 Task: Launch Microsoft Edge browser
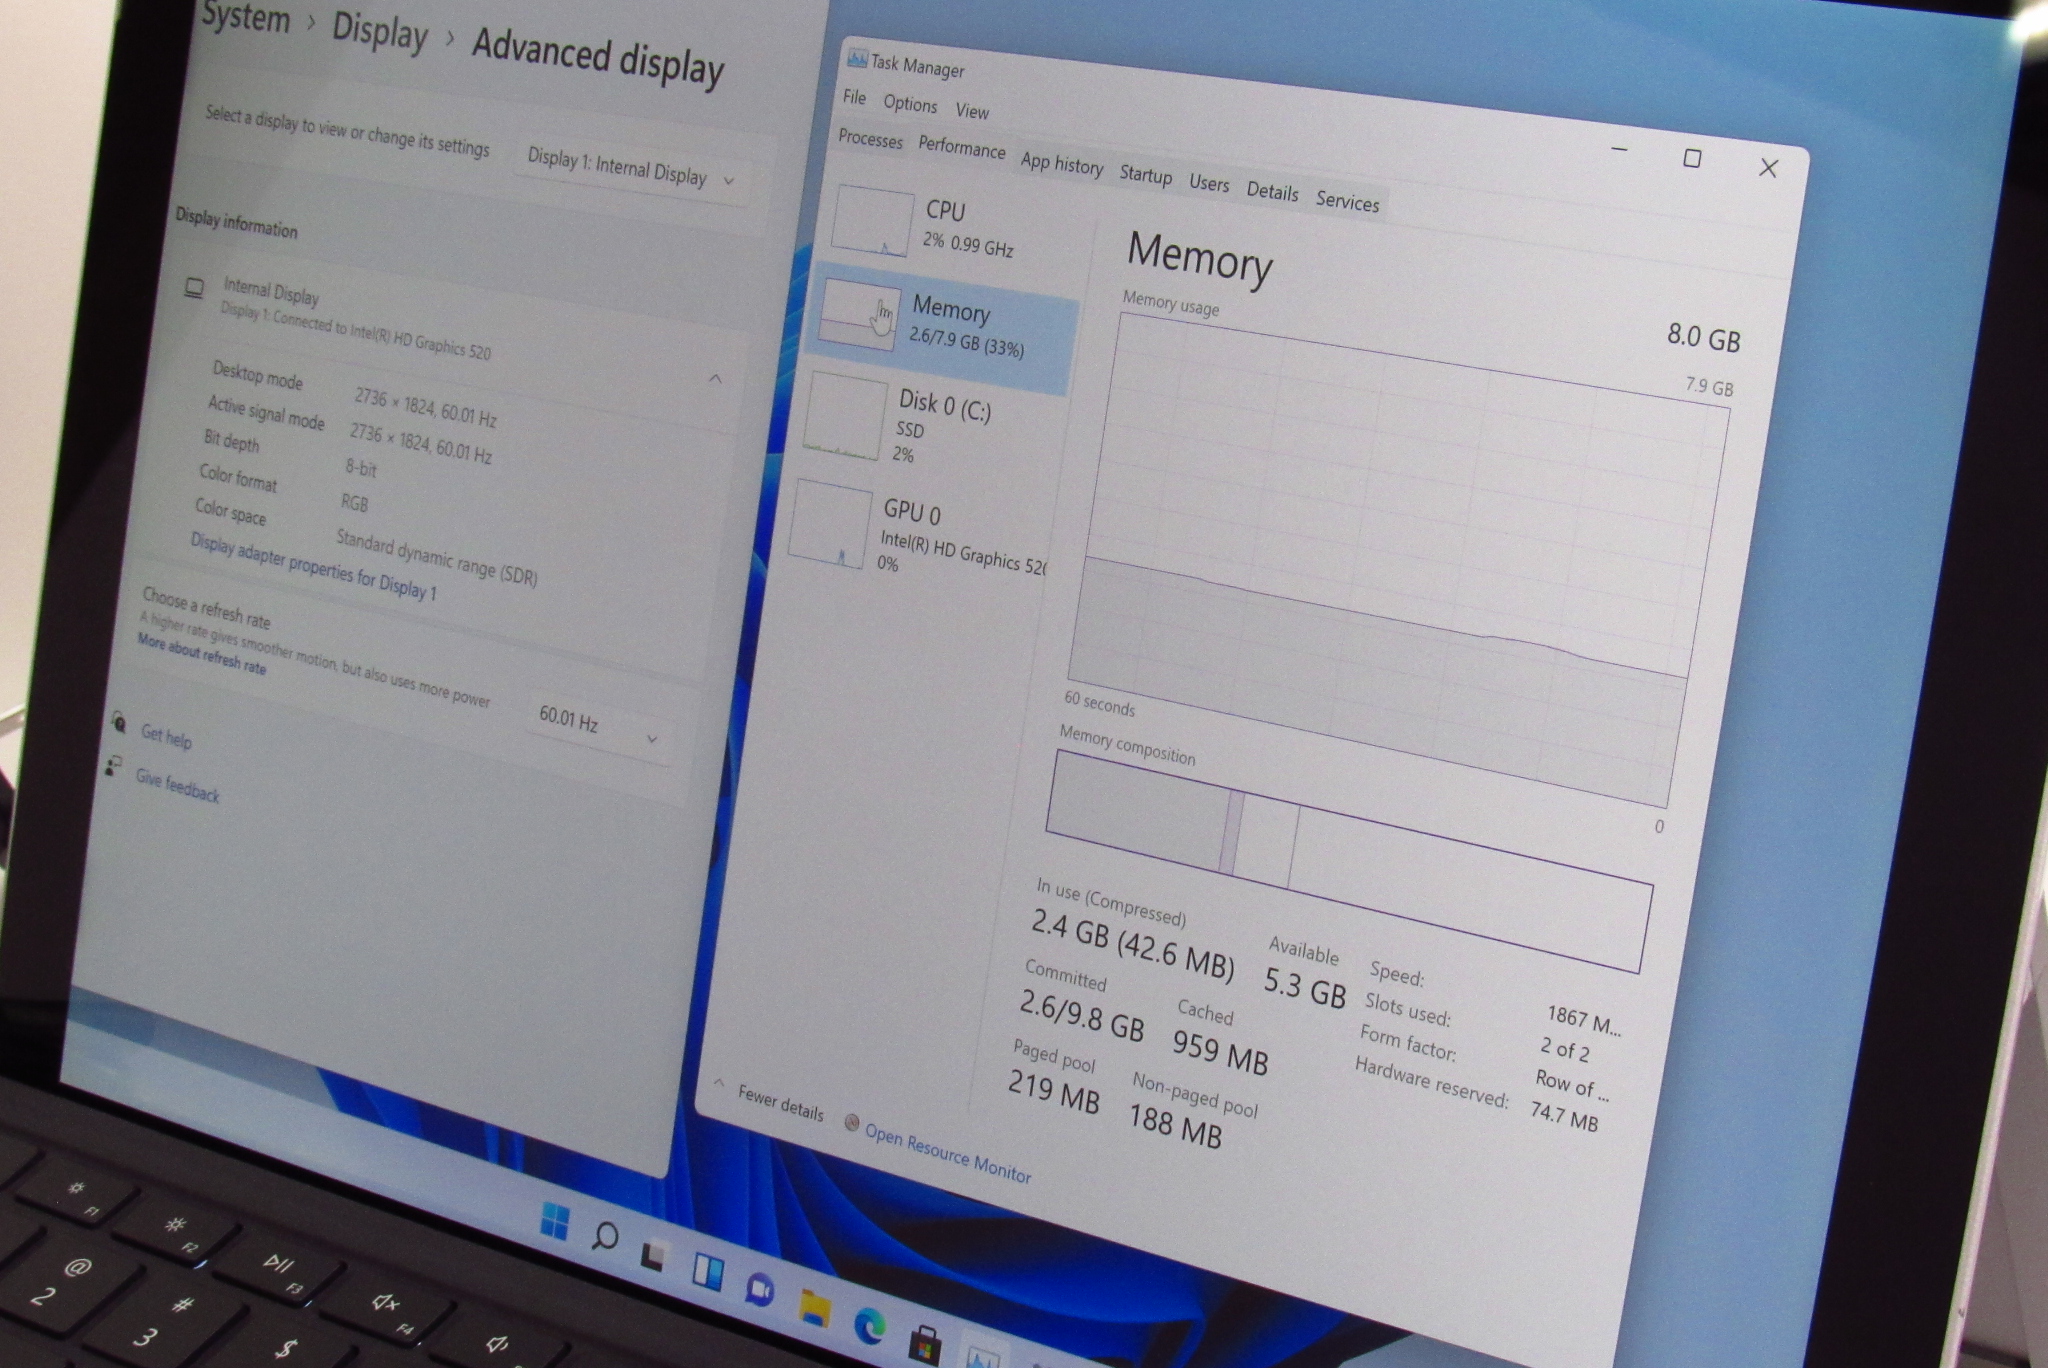[870, 1327]
